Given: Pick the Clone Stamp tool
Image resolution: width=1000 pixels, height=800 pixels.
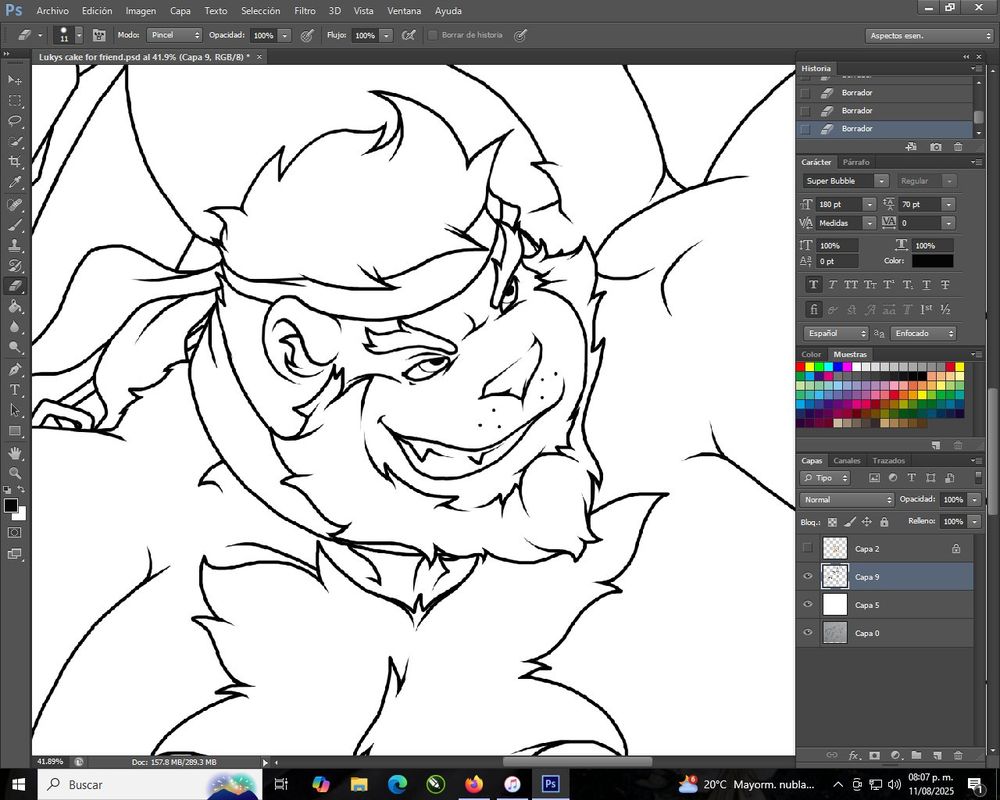Looking at the screenshot, I should (x=15, y=245).
